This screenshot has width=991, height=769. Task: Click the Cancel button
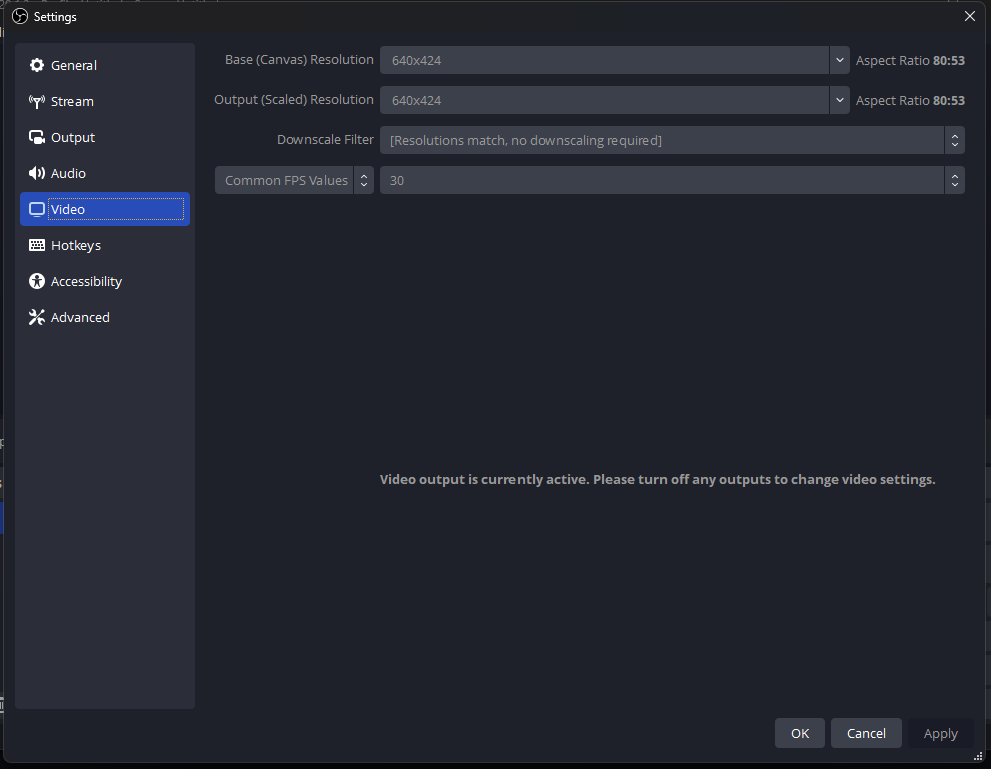866,733
